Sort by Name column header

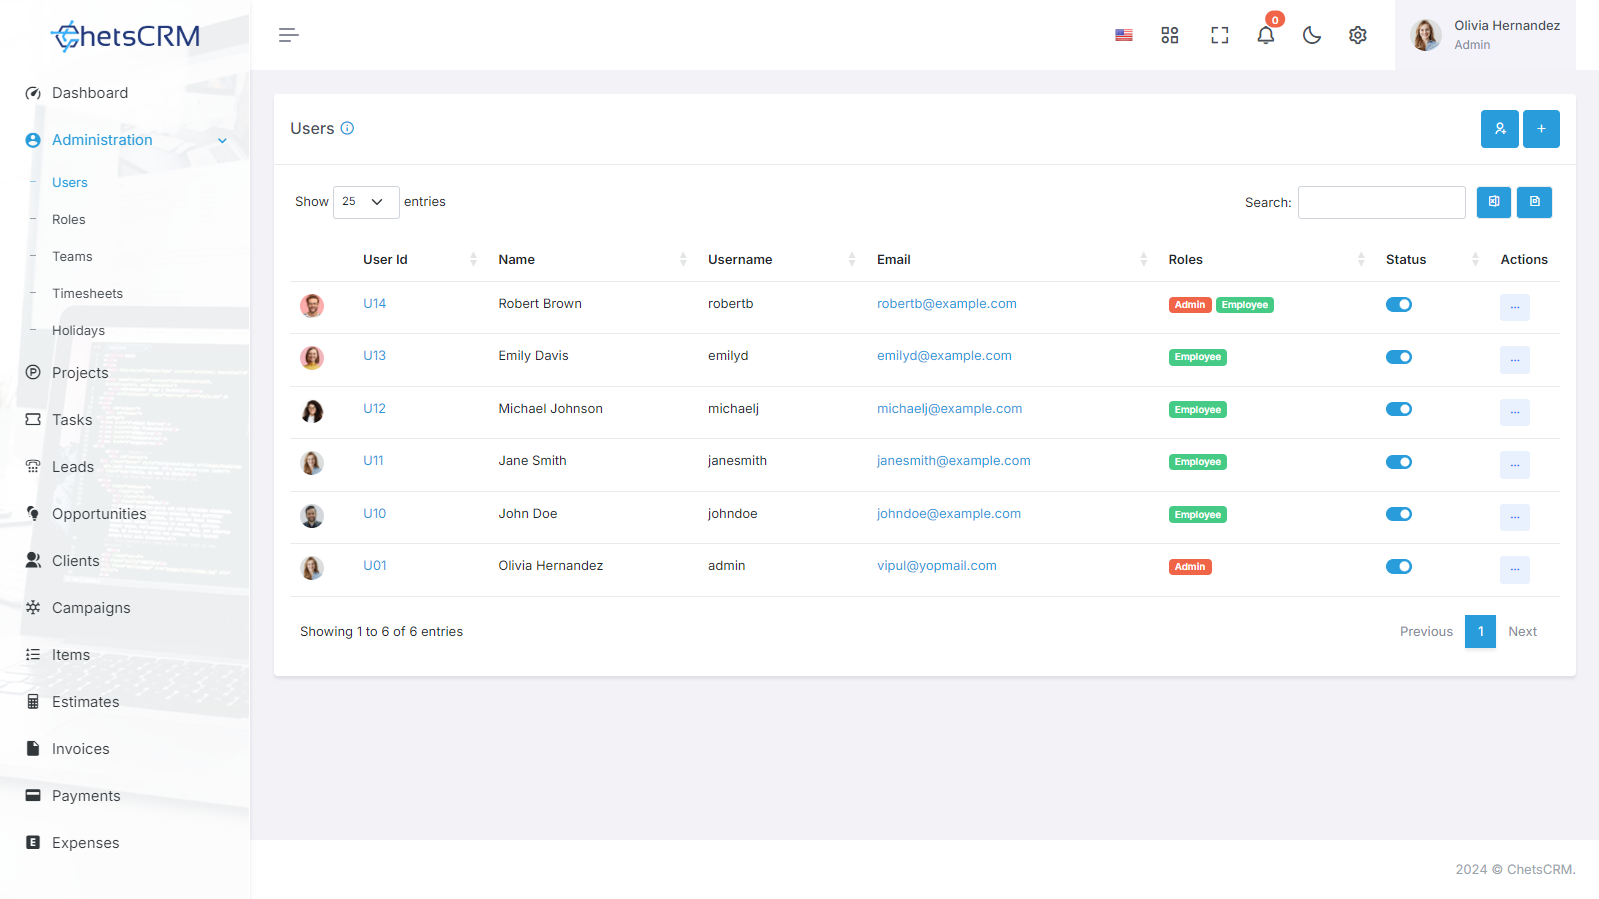click(x=593, y=260)
